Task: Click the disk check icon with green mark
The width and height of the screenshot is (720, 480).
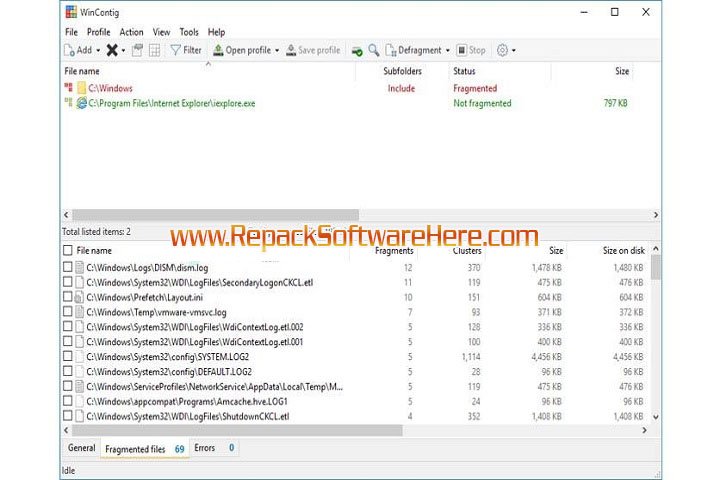Action: pos(357,51)
